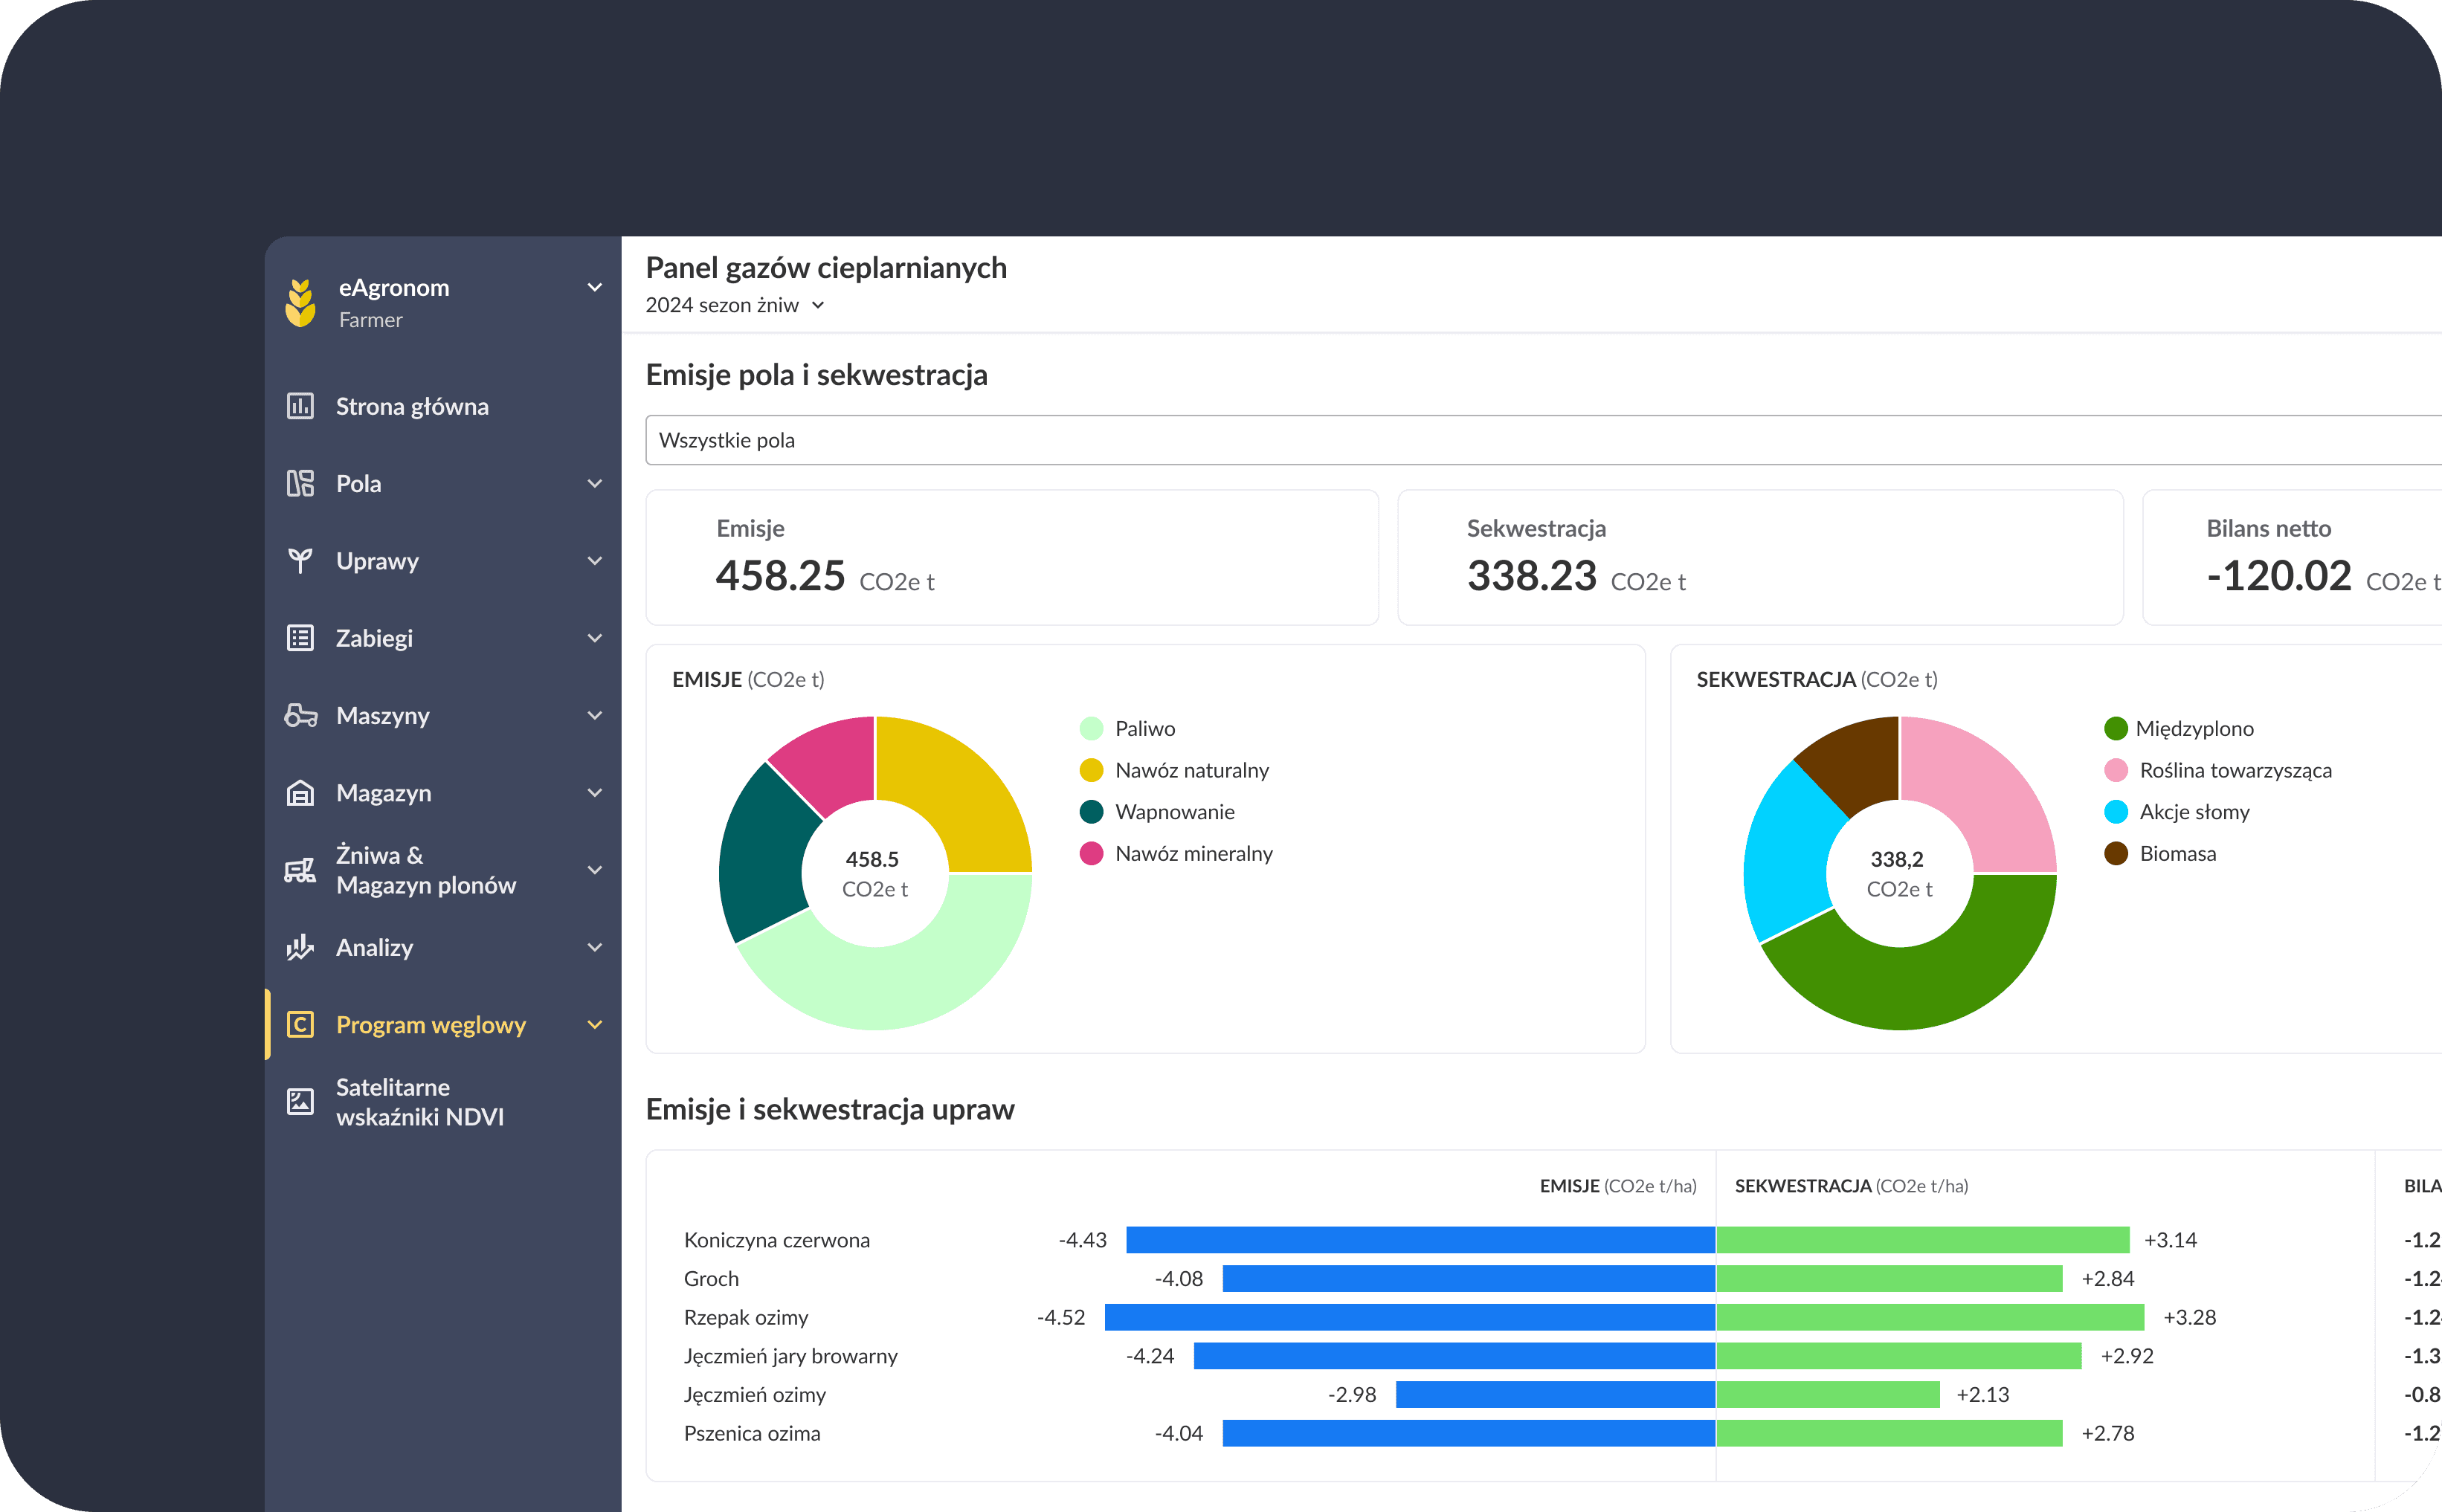
Task: Click the Koniczyna czerwona crop row label
Action: 776,1240
